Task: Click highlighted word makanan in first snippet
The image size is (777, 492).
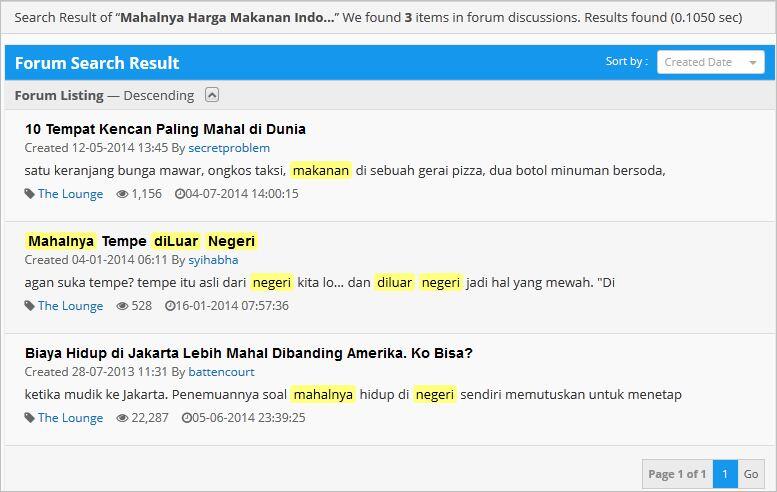Action: click(x=321, y=170)
